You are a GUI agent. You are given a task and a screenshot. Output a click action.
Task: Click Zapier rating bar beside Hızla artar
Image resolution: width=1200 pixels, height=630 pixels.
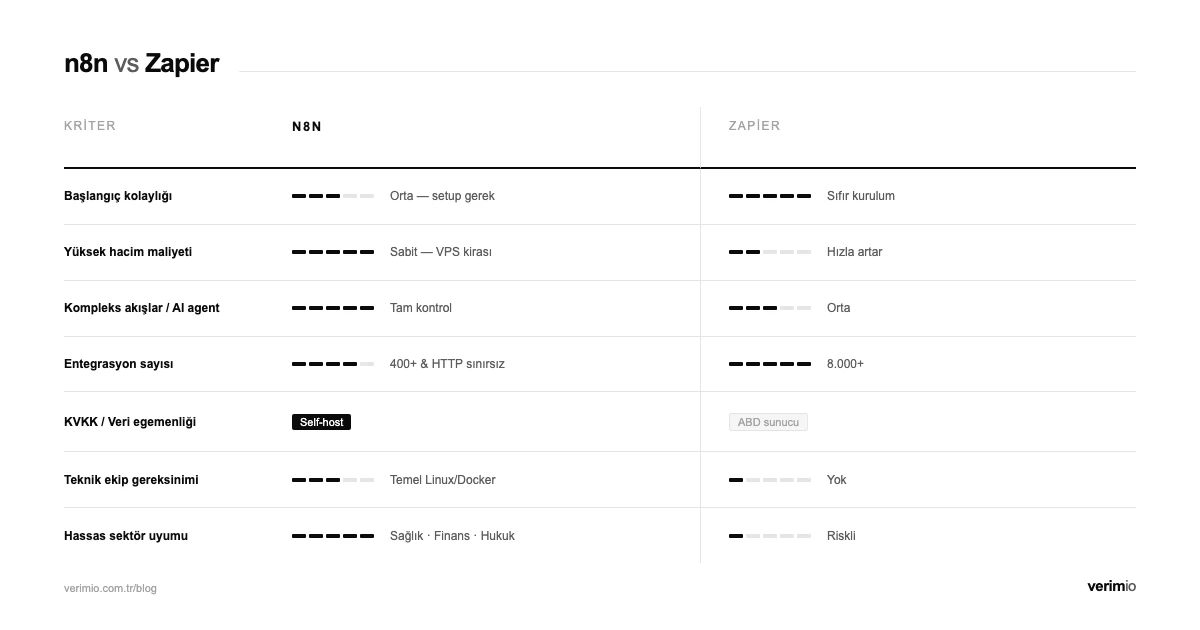pos(770,252)
